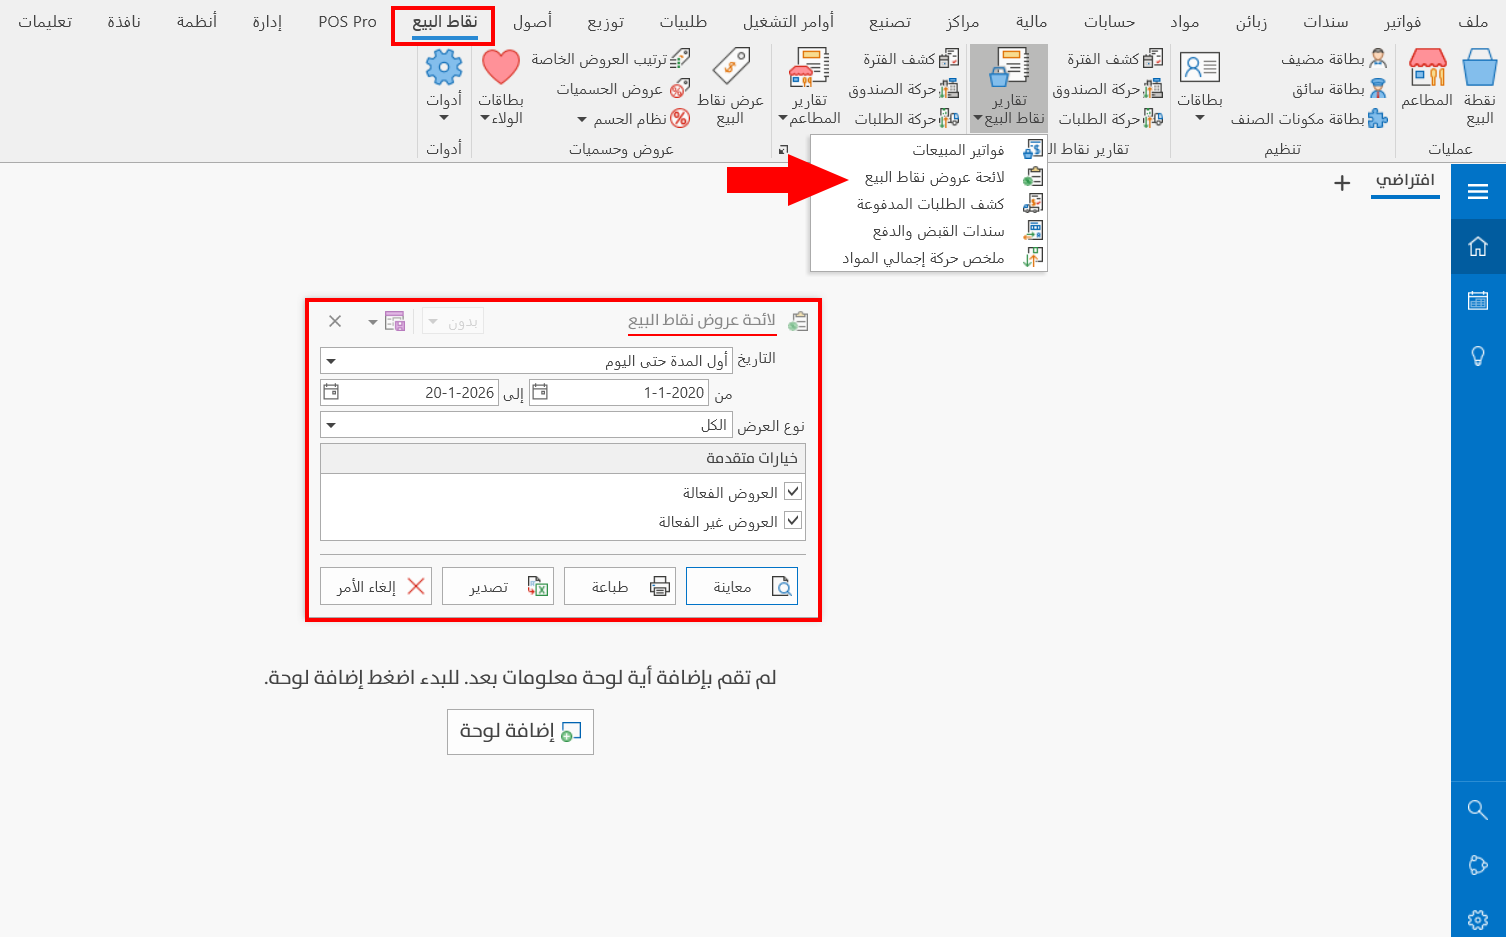This screenshot has height=937, width=1506.
Task: Open settings gear in sidebar
Action: [1478, 919]
